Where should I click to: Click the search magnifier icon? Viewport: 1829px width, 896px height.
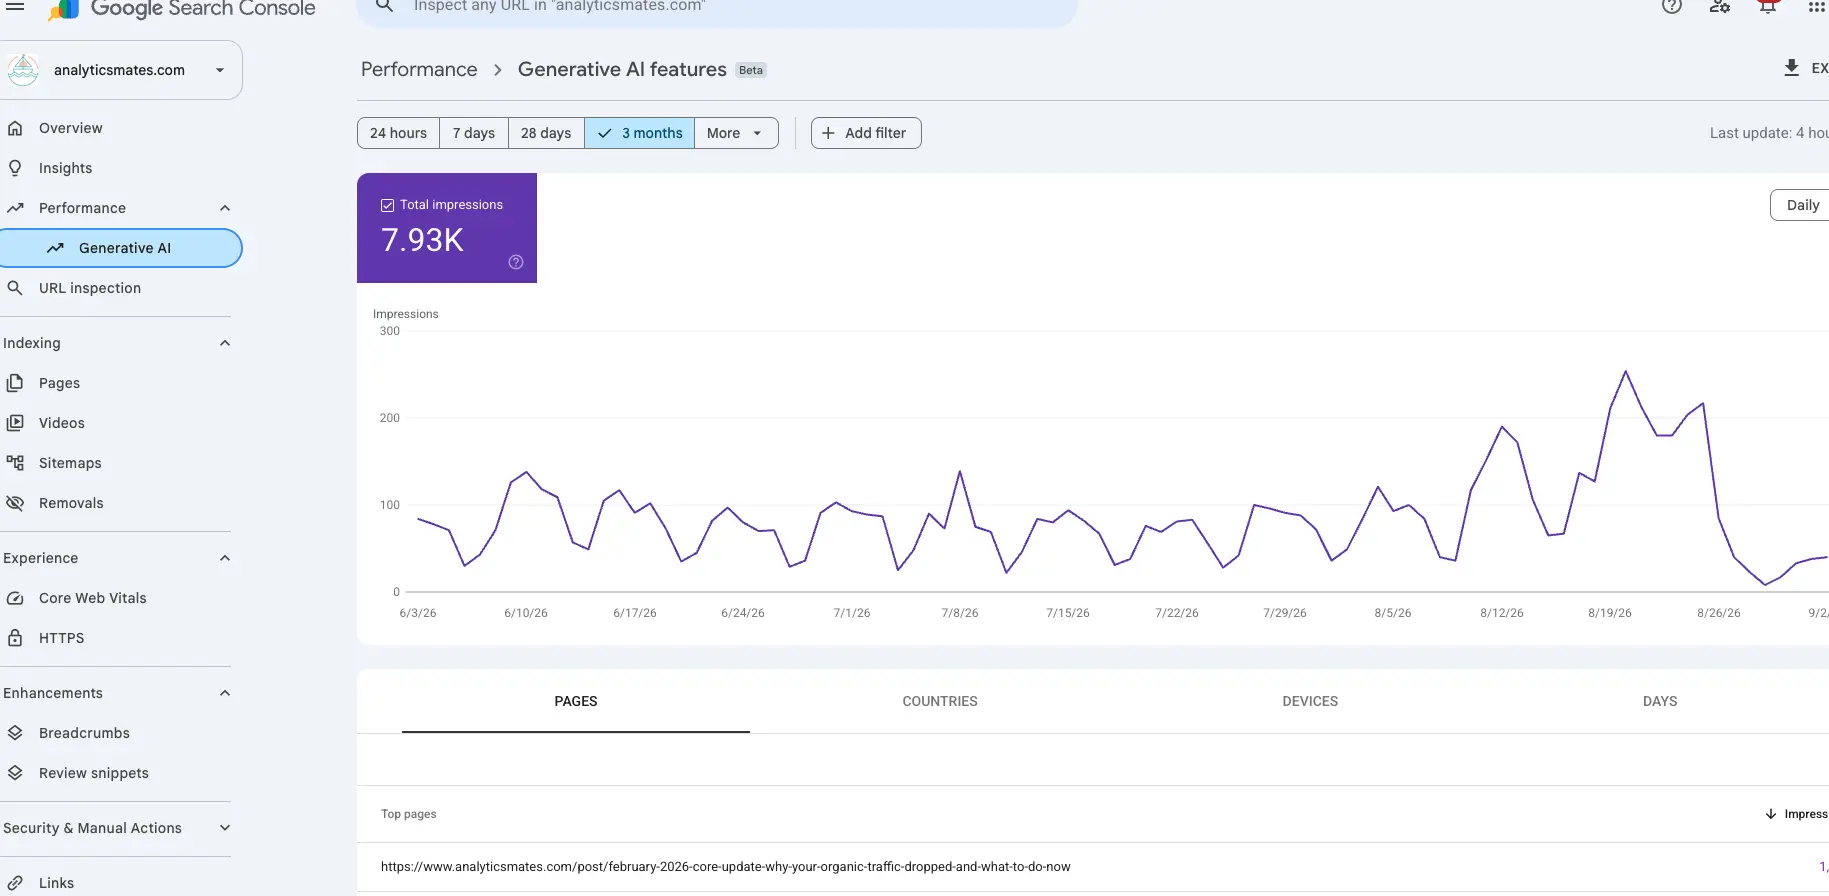(384, 7)
